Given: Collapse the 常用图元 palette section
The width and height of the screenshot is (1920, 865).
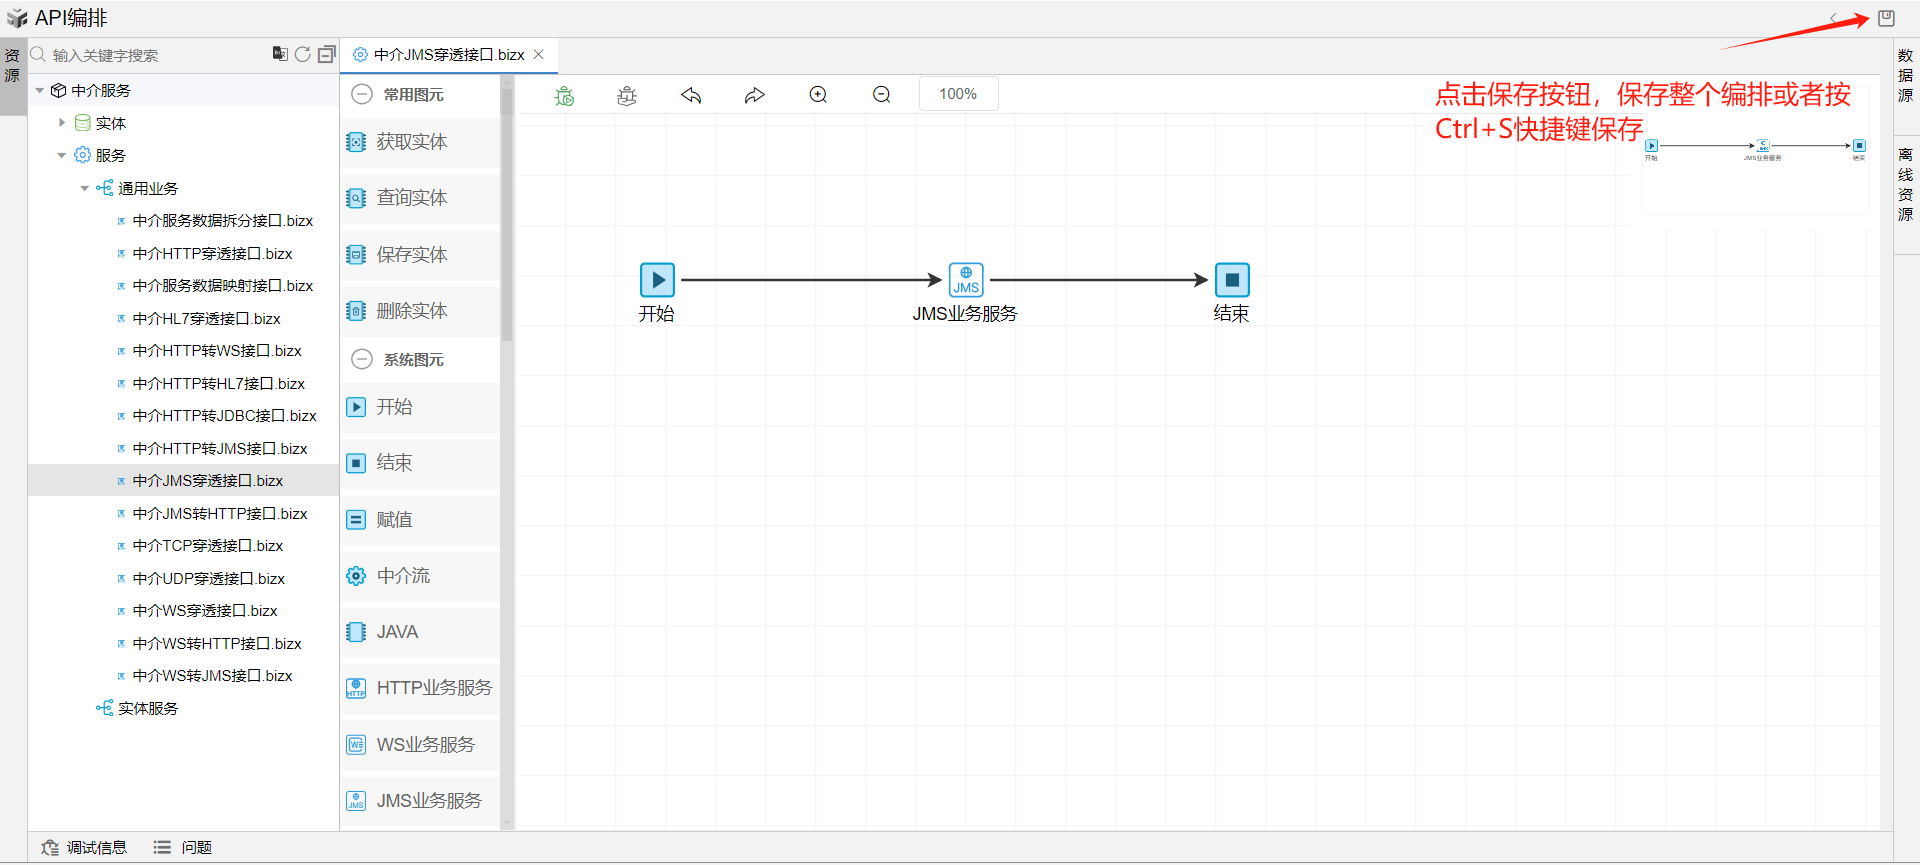Looking at the screenshot, I should point(362,94).
